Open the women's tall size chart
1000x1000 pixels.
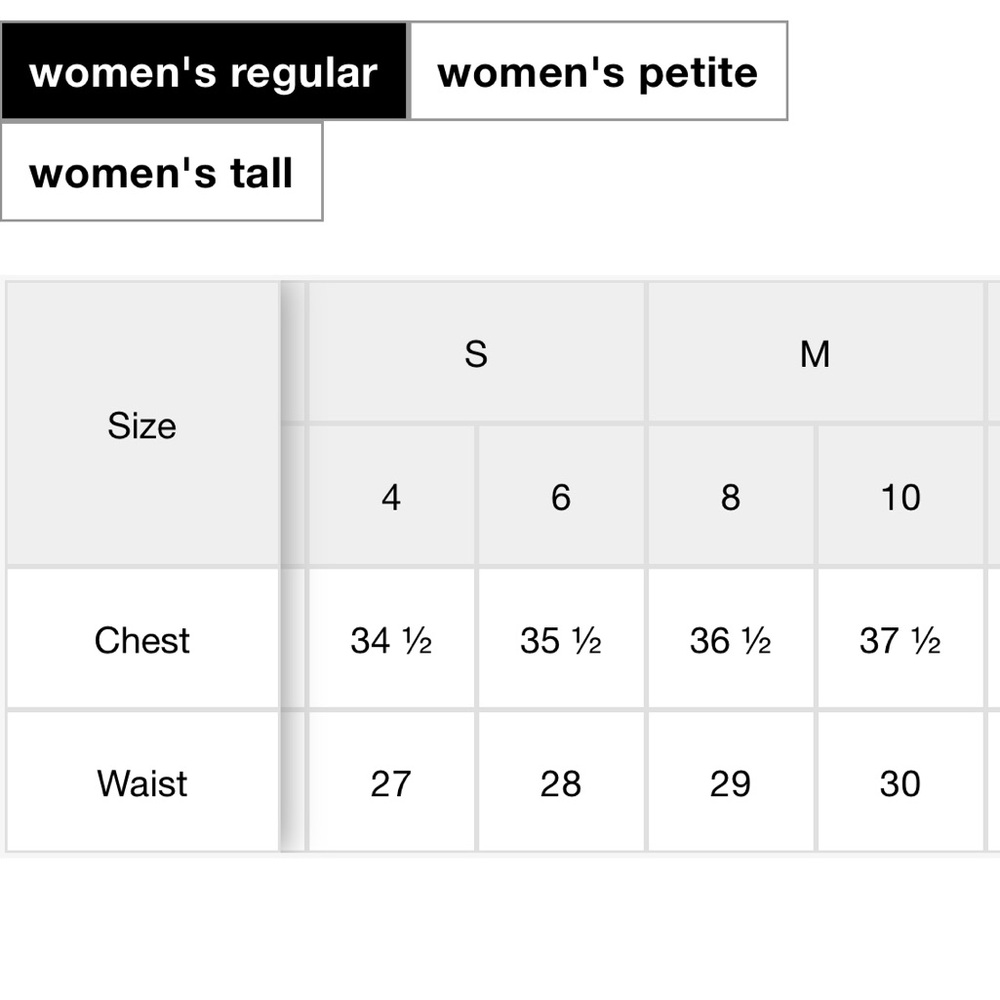tap(161, 172)
